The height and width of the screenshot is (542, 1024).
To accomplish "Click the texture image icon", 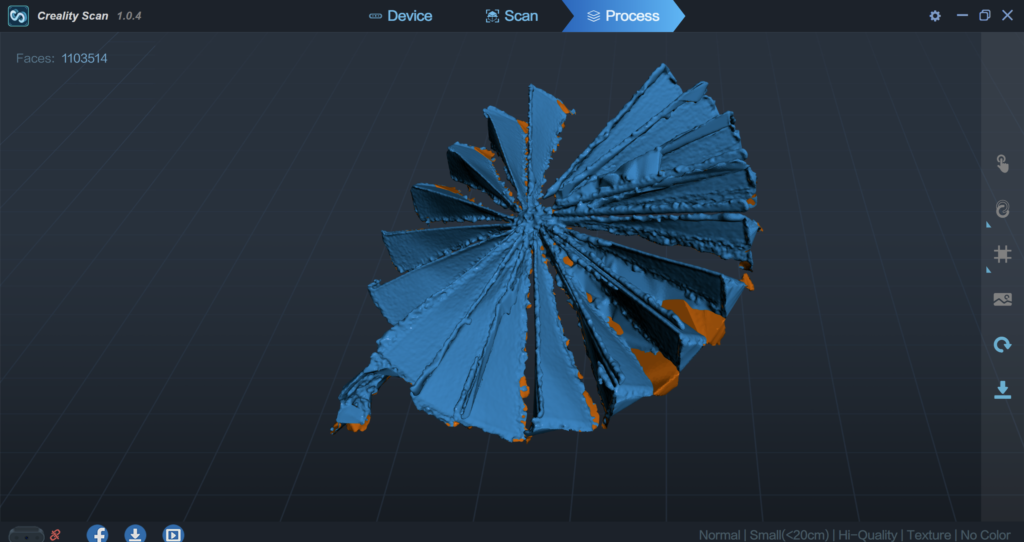I will pos(1002,299).
